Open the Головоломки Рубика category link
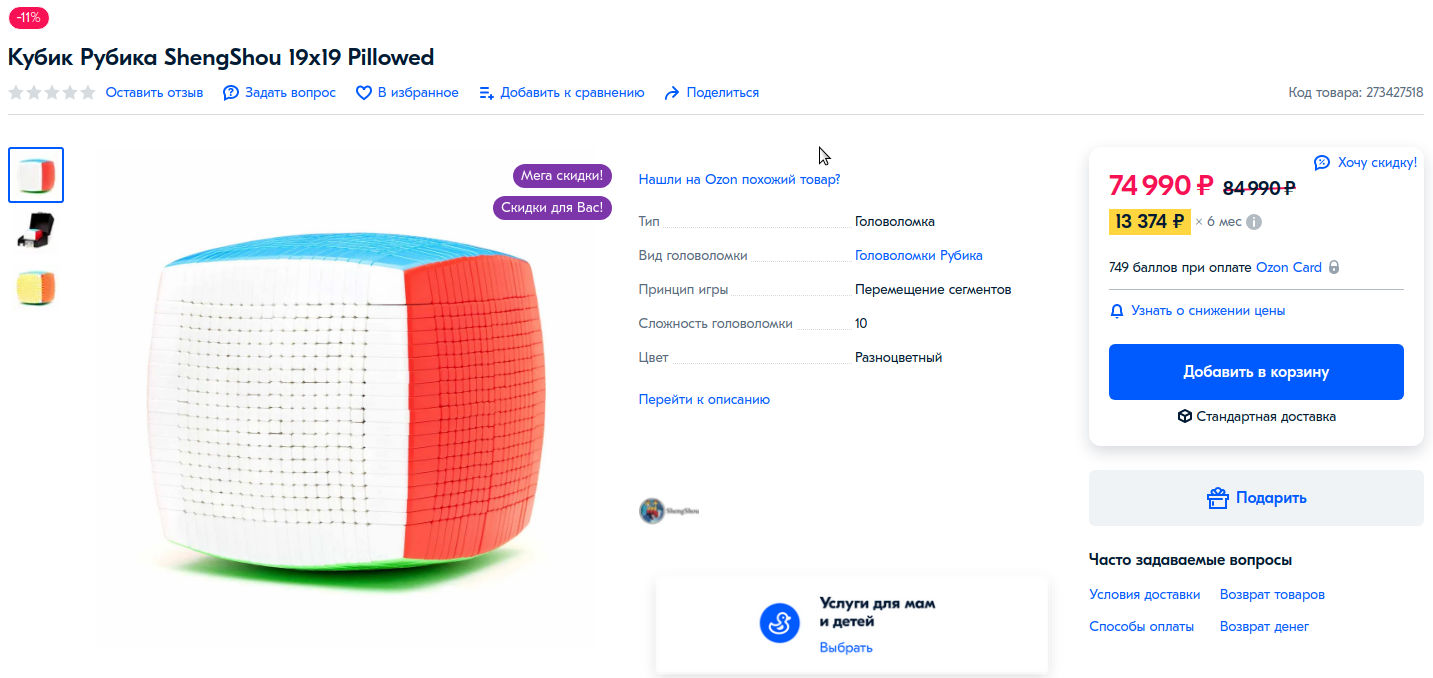 (x=918, y=256)
